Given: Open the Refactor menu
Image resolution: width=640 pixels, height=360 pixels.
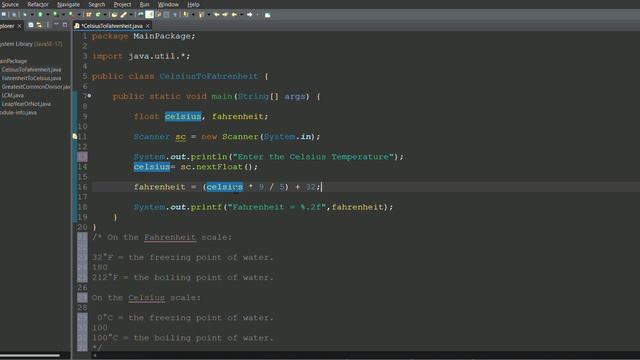Looking at the screenshot, I should pyautogui.click(x=38, y=4).
